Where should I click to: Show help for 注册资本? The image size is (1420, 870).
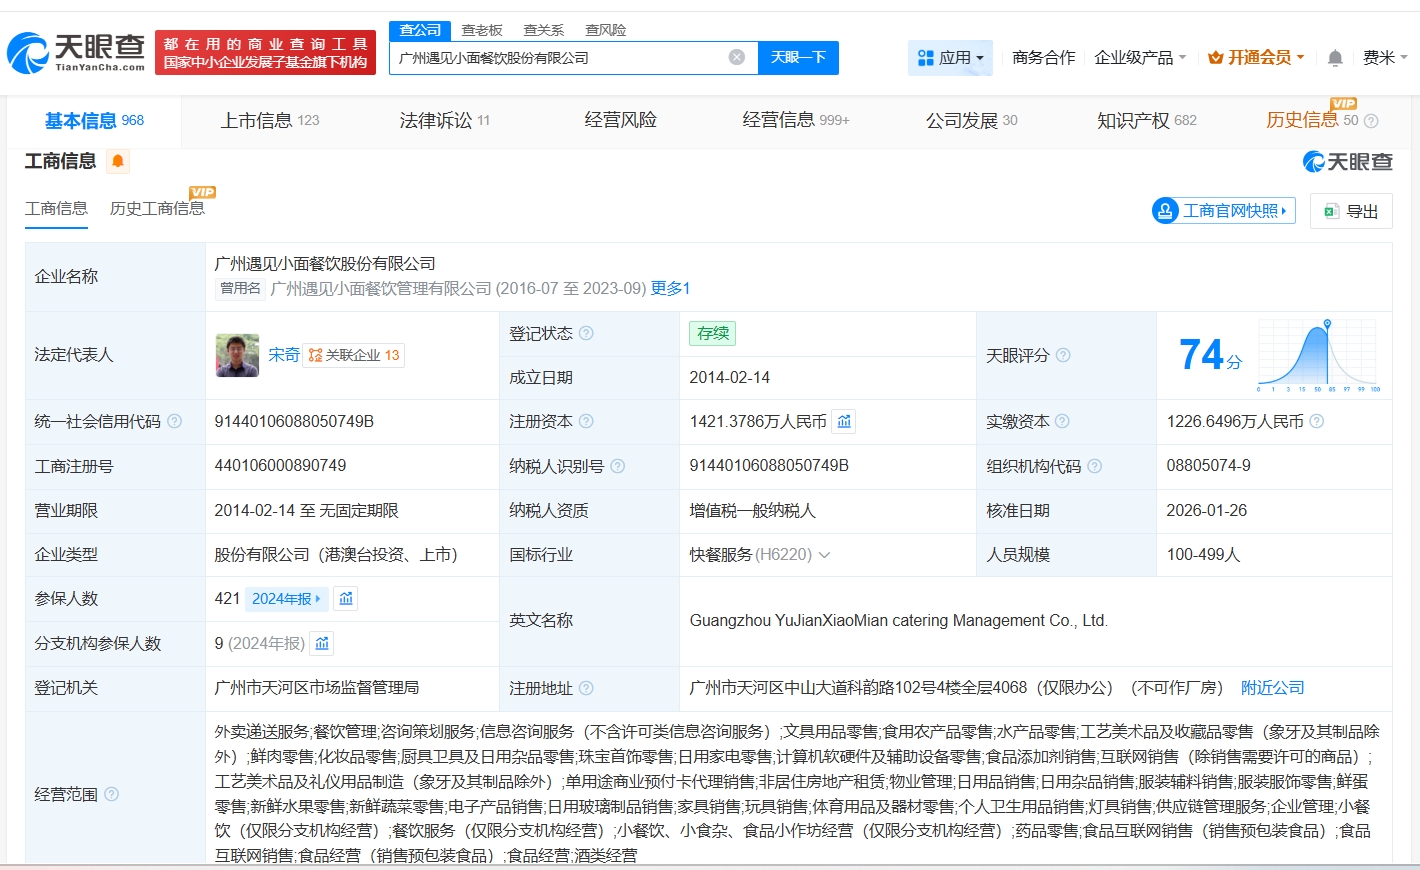[x=586, y=421]
